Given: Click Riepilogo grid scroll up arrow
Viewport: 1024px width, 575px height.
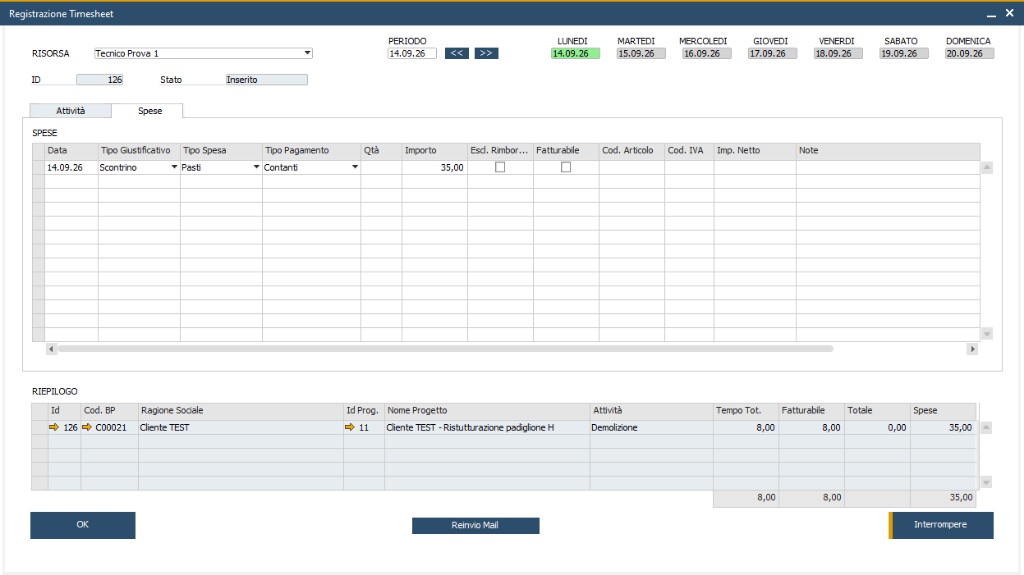Looking at the screenshot, I should pyautogui.click(x=986, y=427).
